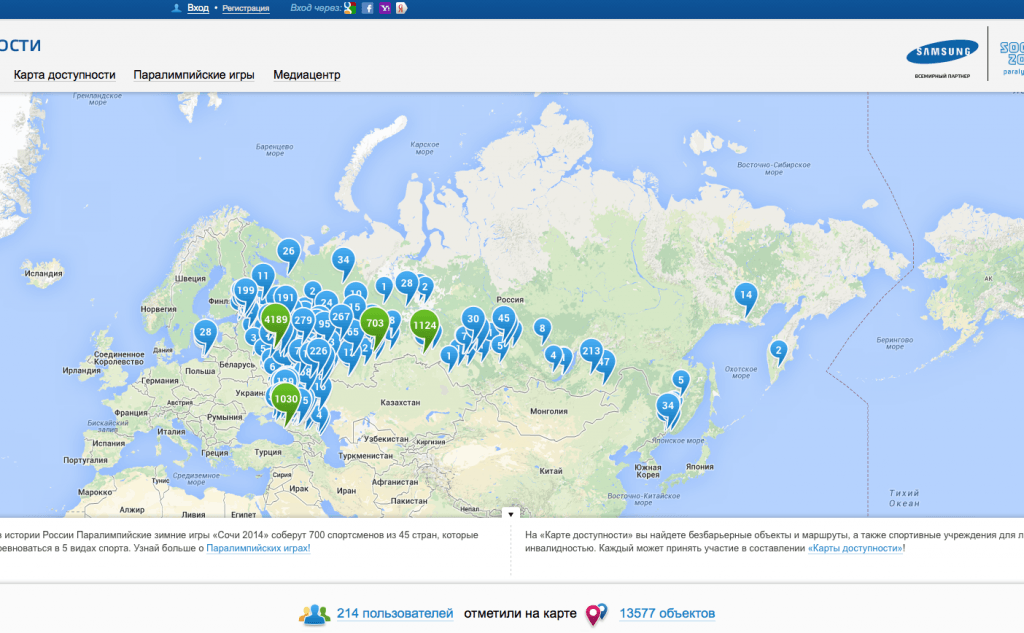
Task: Click the 214 пользователей link
Action: [394, 613]
